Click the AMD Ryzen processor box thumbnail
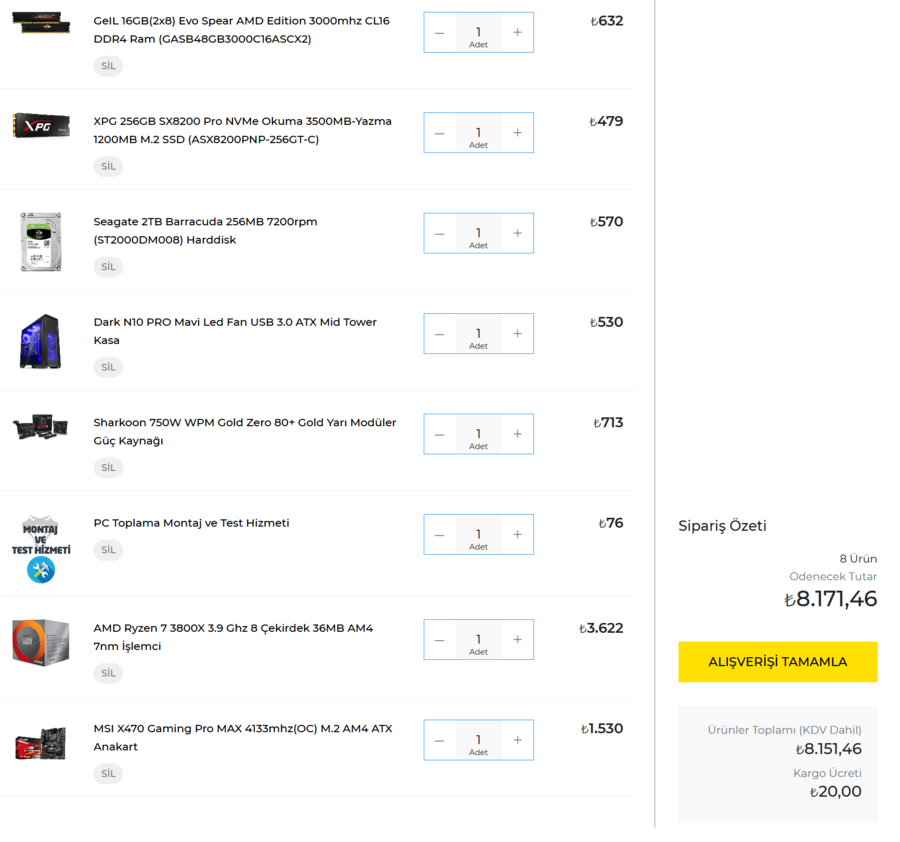900x842 pixels. [x=41, y=641]
